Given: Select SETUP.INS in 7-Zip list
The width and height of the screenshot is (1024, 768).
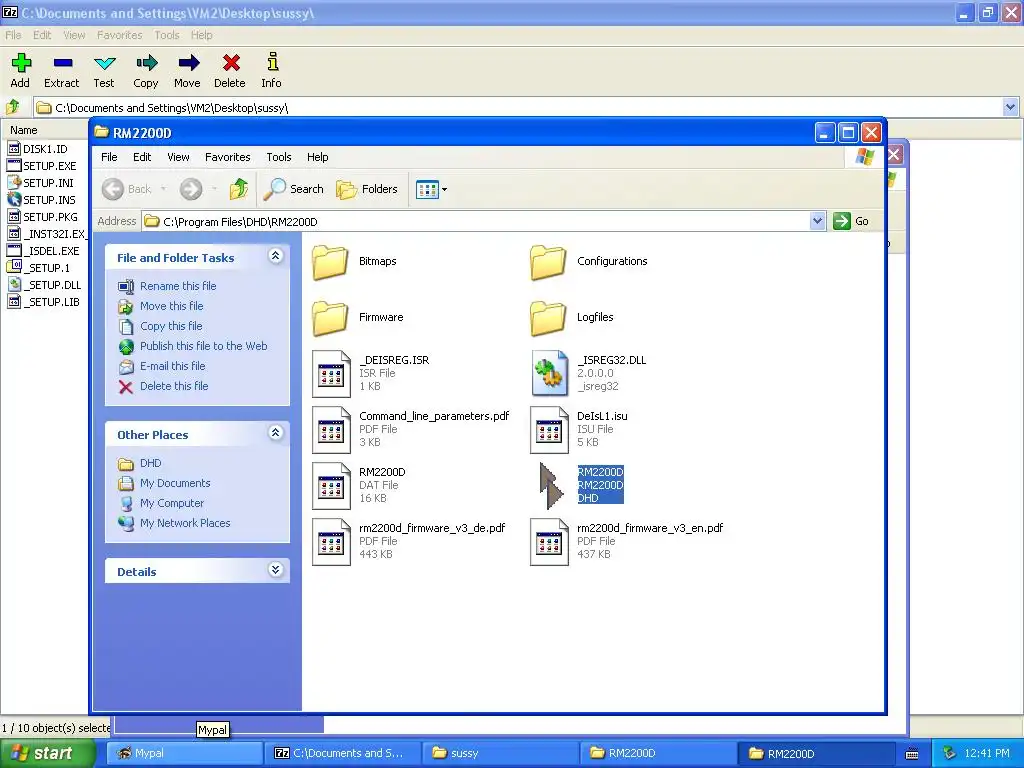Looking at the screenshot, I should [41, 200].
